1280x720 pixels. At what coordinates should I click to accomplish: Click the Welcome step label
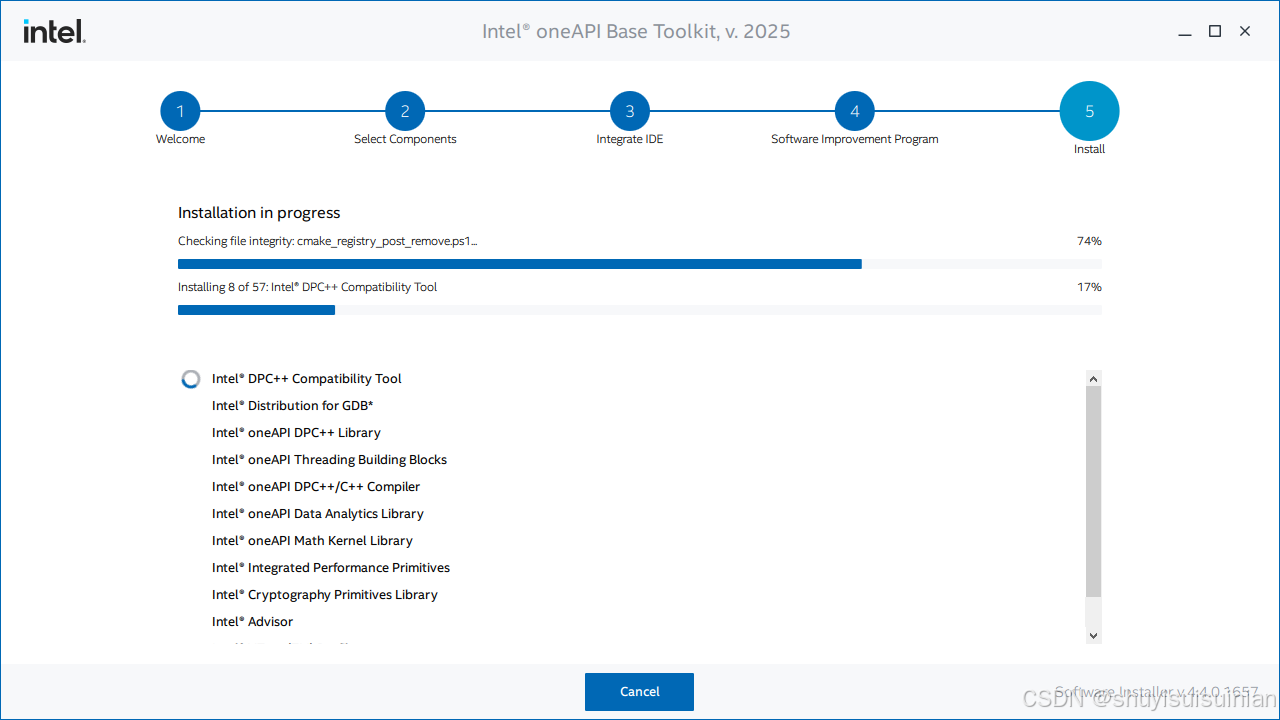click(x=180, y=139)
